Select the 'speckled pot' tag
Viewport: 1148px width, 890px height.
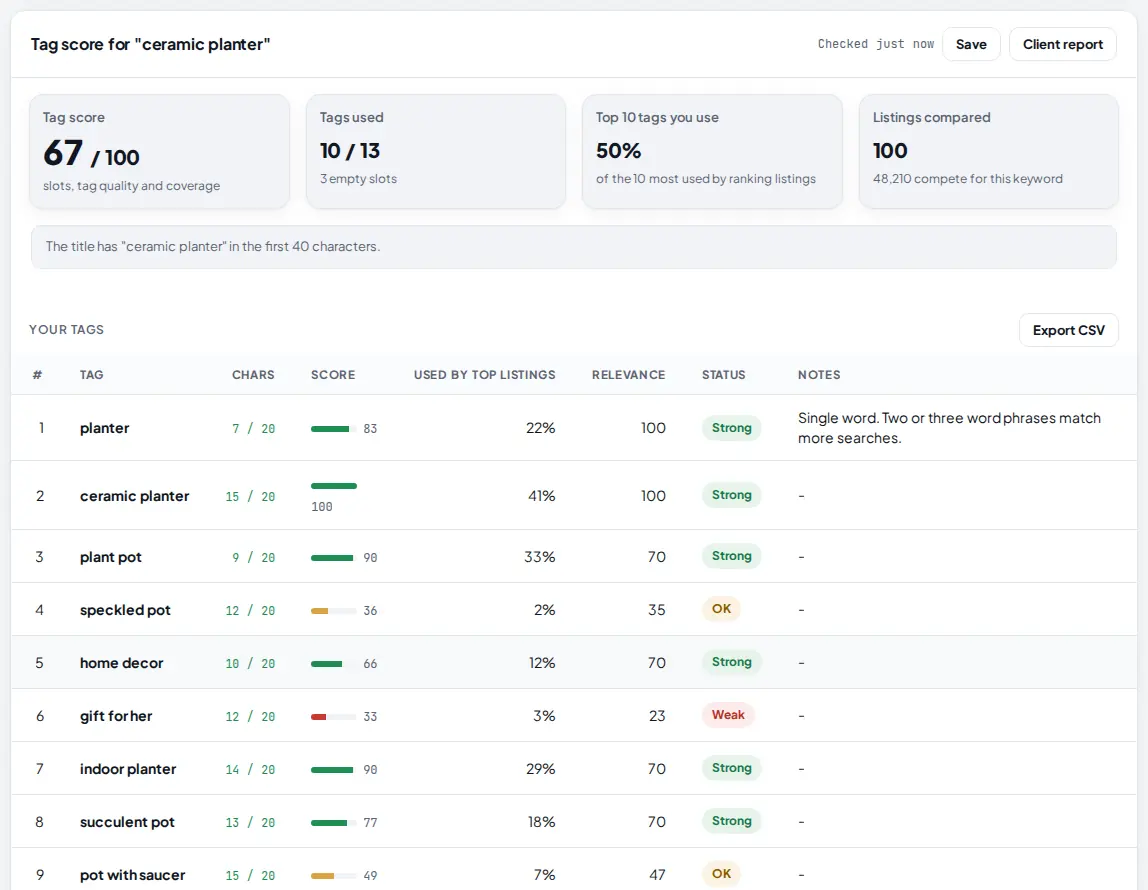tap(125, 610)
